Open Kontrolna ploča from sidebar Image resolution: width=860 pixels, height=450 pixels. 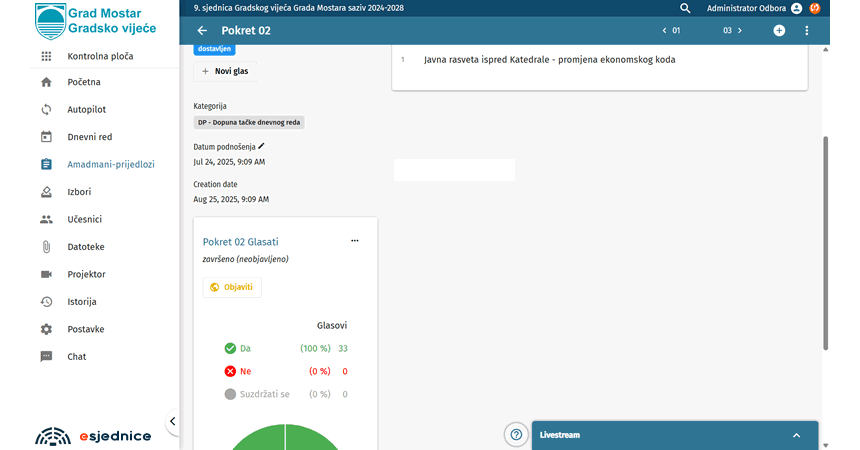[100, 56]
